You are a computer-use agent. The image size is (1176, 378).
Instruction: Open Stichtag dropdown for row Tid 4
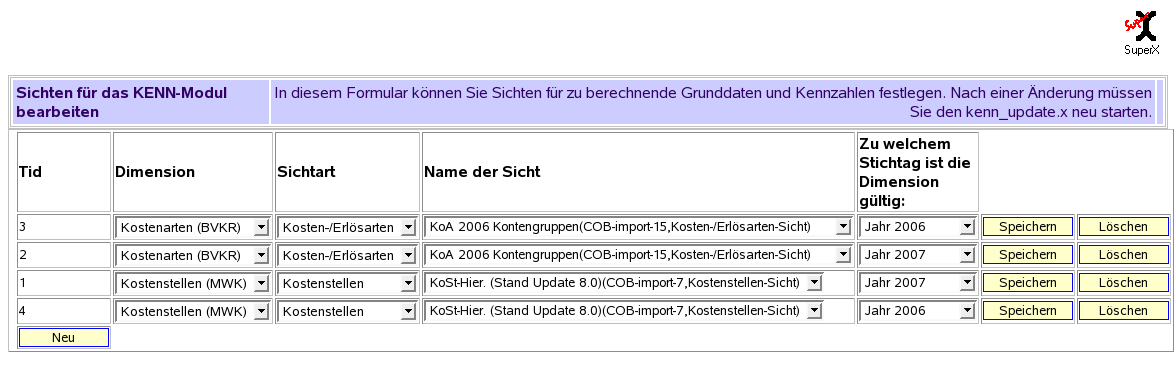point(916,311)
